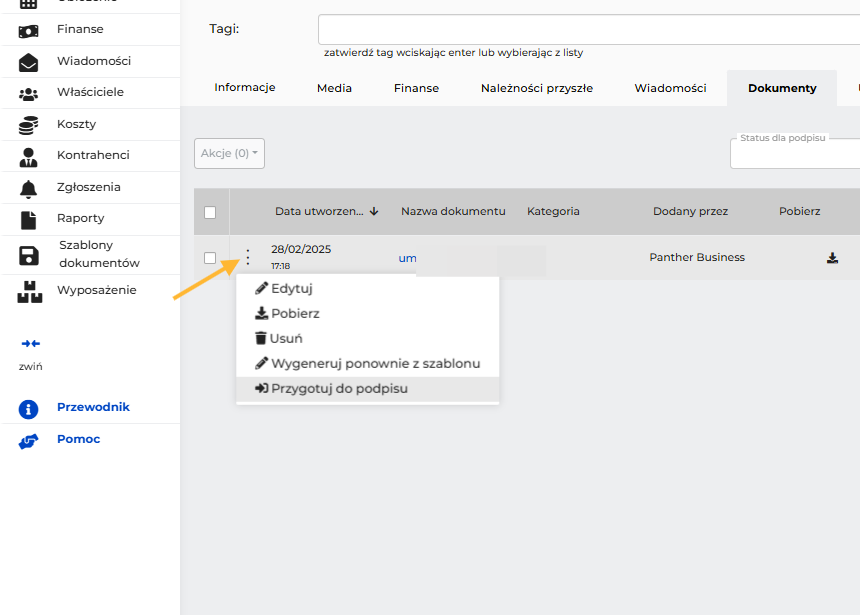Open Szablony dokumentów via the floppy disk icon
This screenshot has height=615, width=860.
click(29, 256)
